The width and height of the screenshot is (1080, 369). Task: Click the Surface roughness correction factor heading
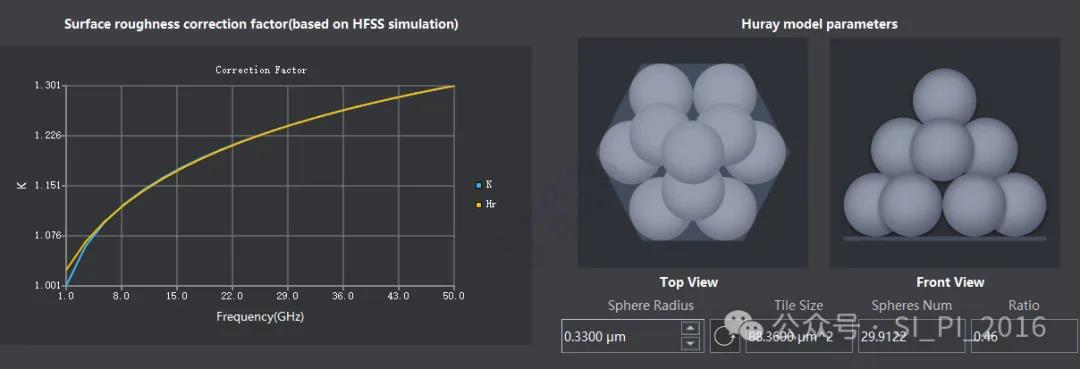pyautogui.click(x=261, y=24)
